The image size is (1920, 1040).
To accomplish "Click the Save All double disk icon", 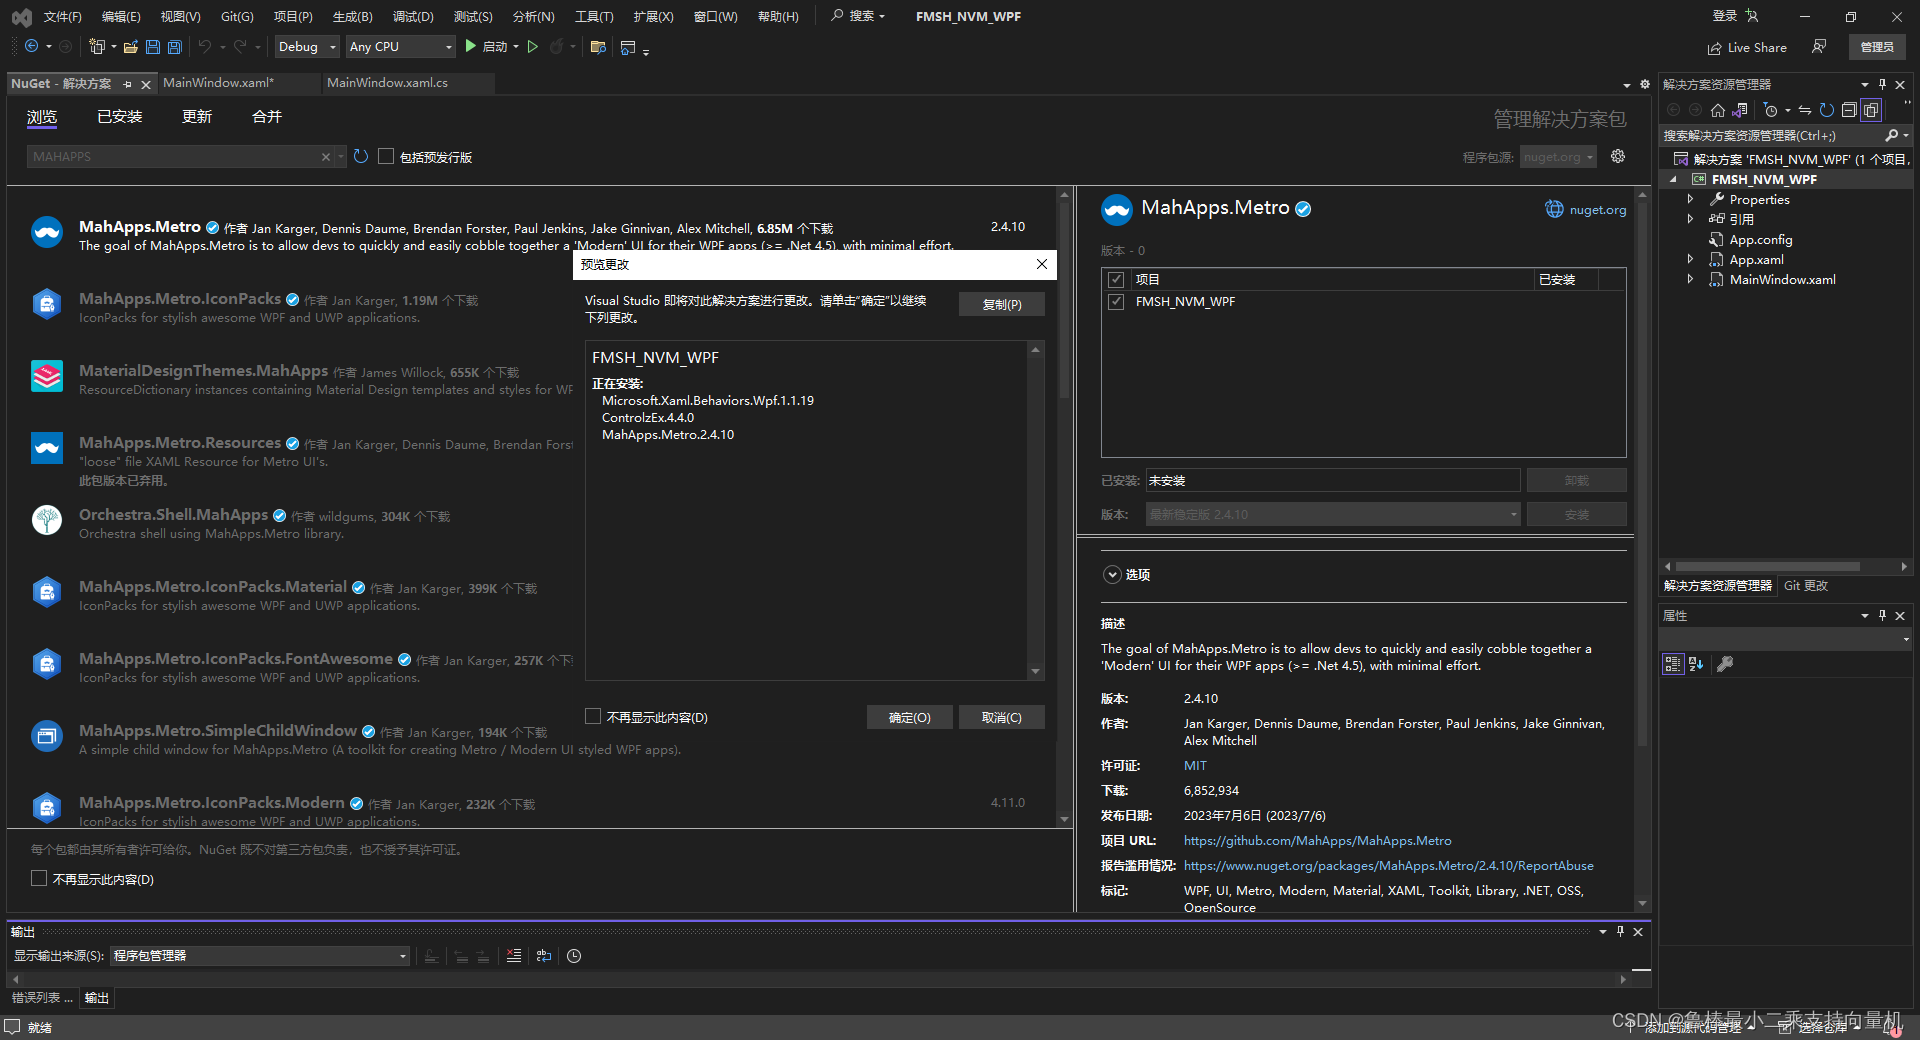I will coord(175,47).
